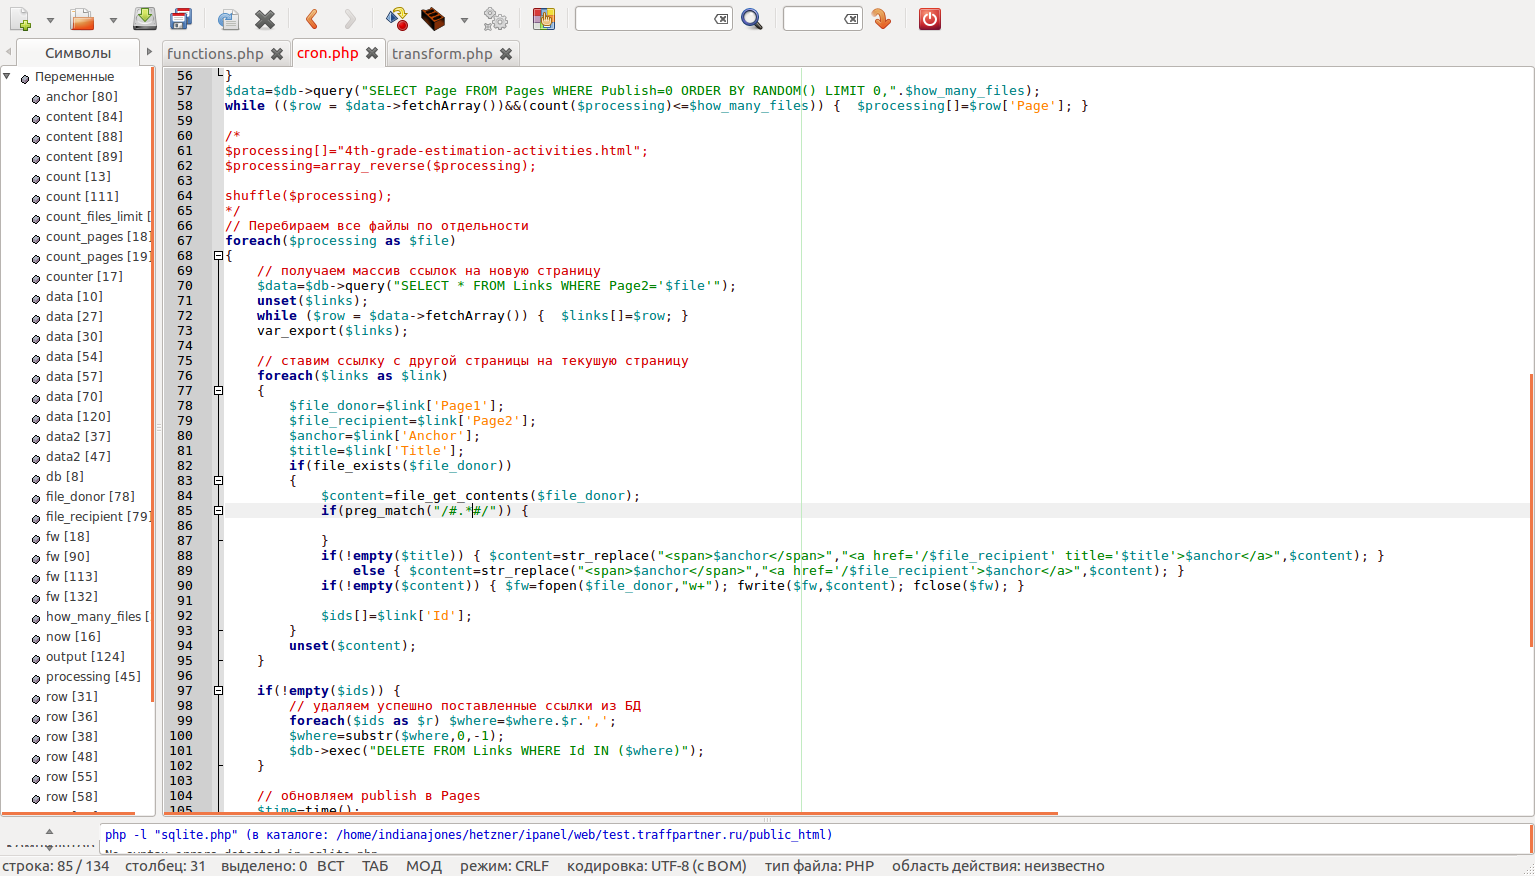Close the transform.php tab

click(506, 54)
